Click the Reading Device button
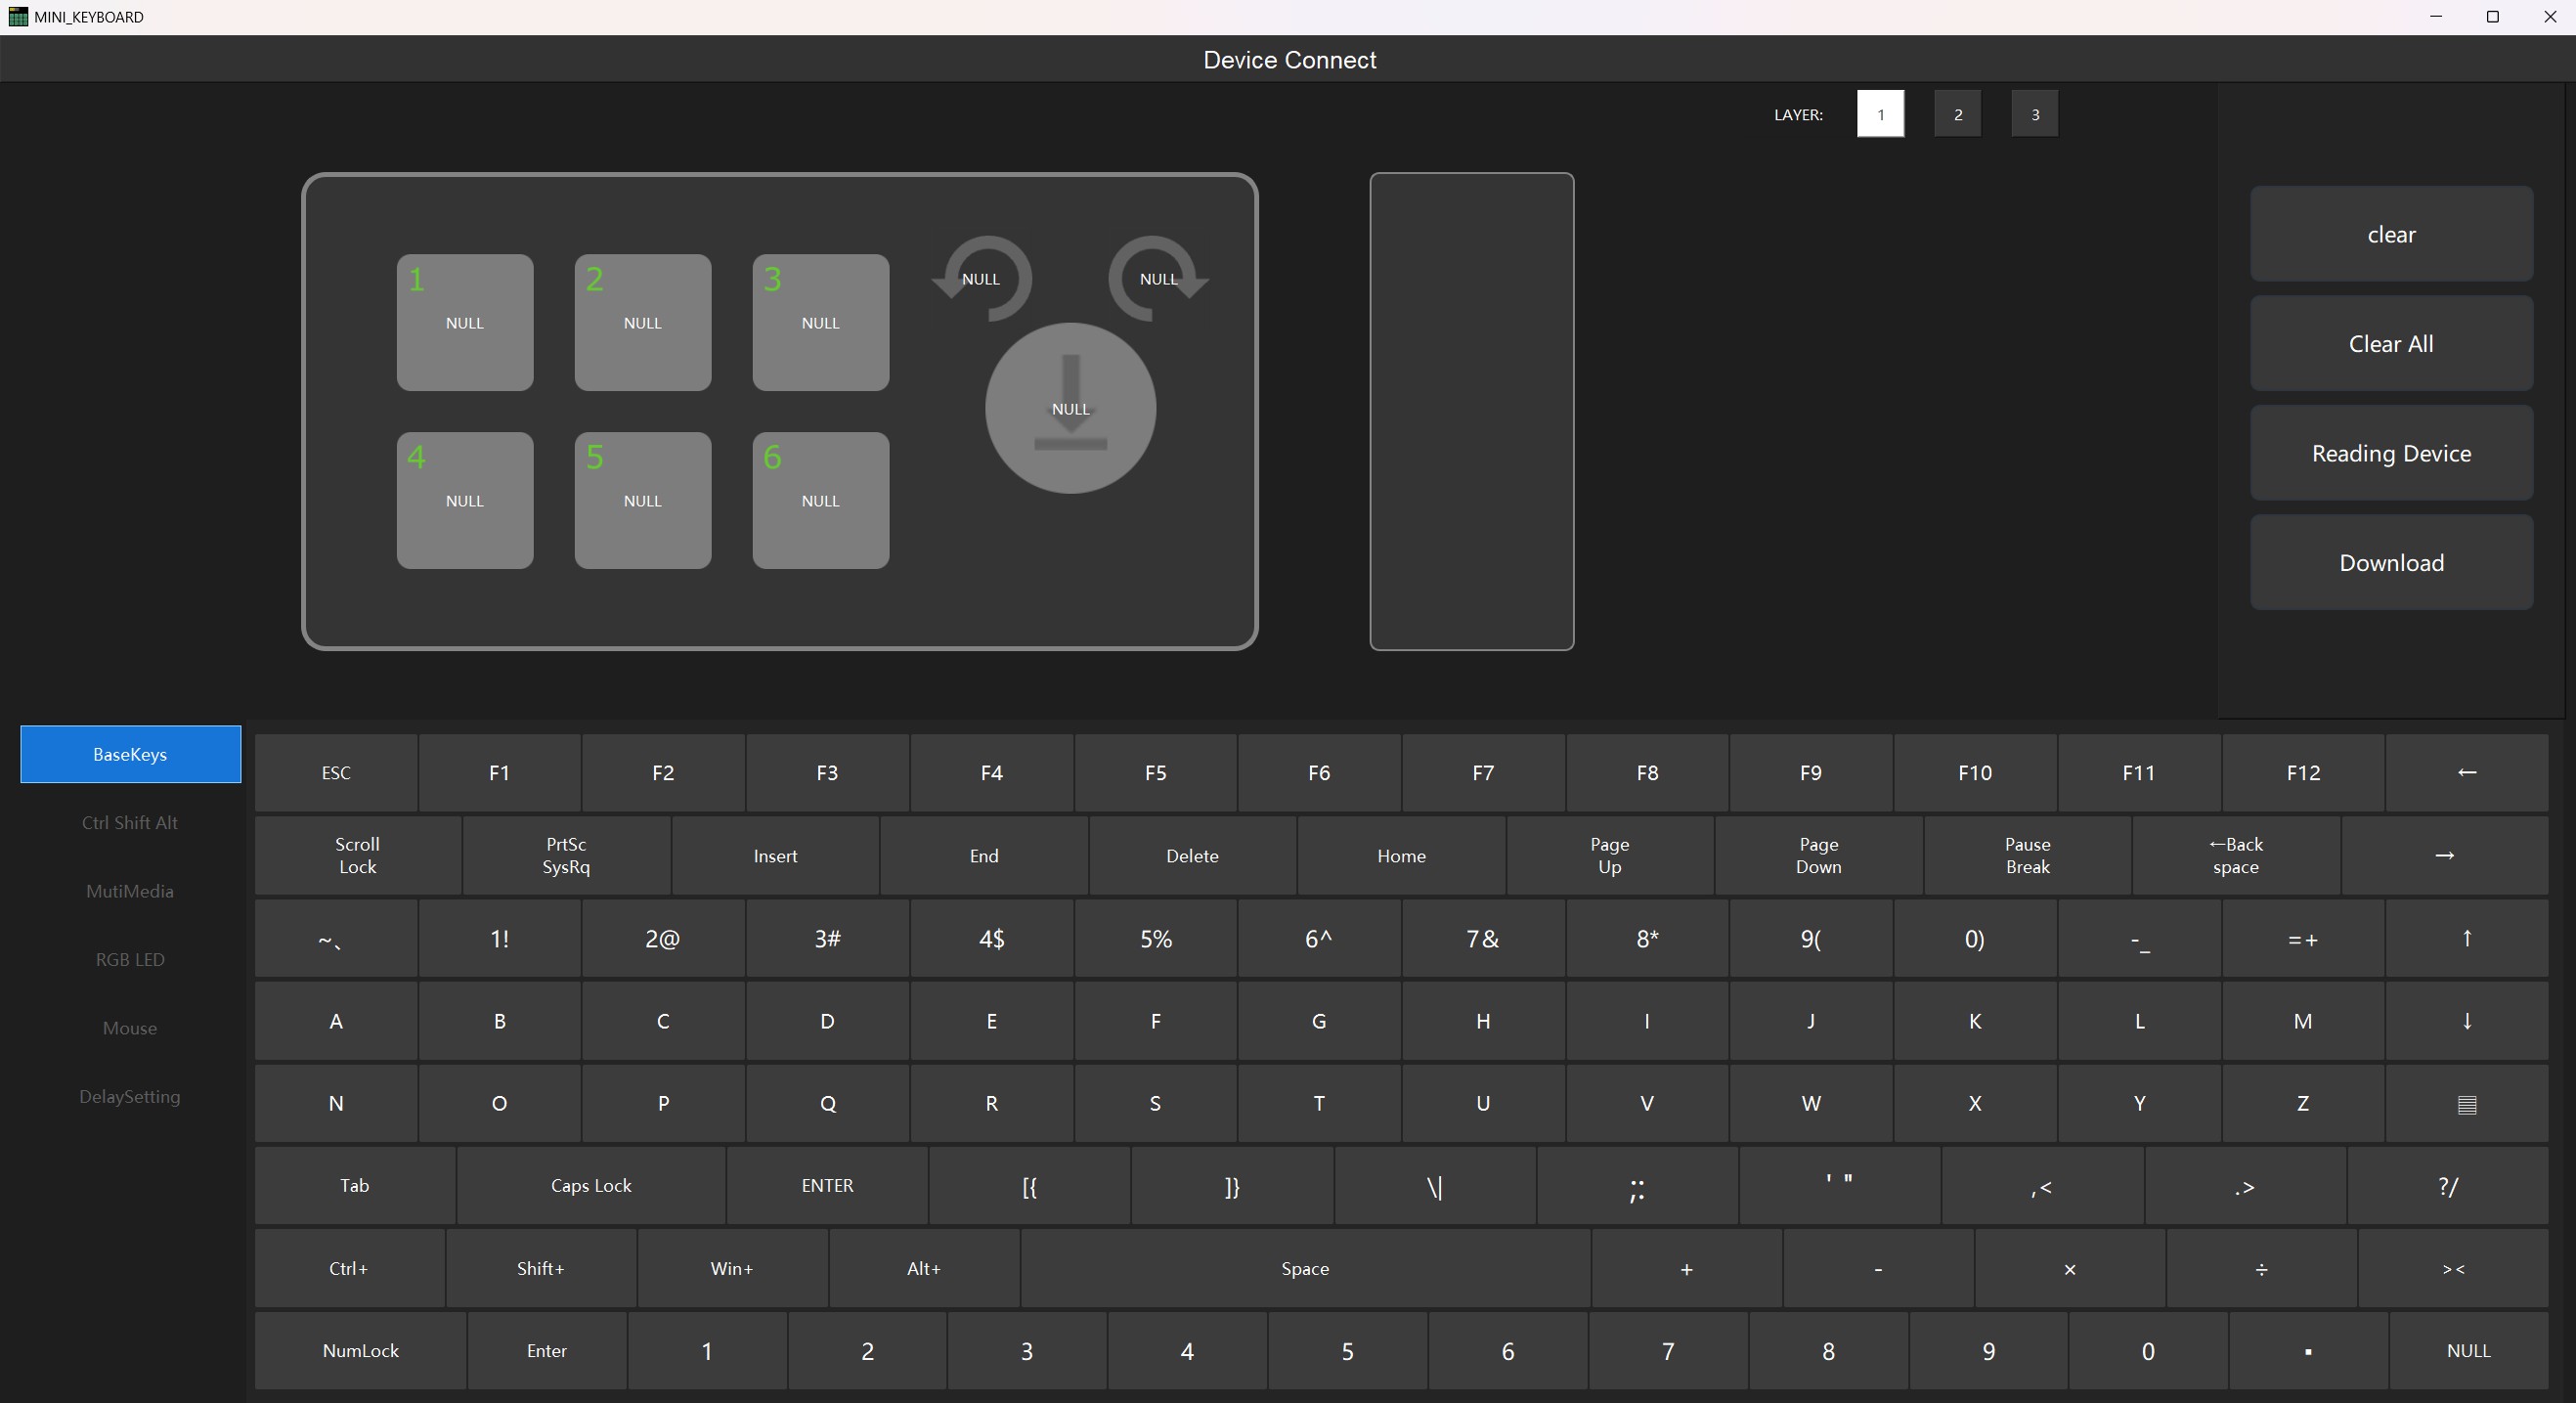The height and width of the screenshot is (1403, 2576). click(2390, 453)
